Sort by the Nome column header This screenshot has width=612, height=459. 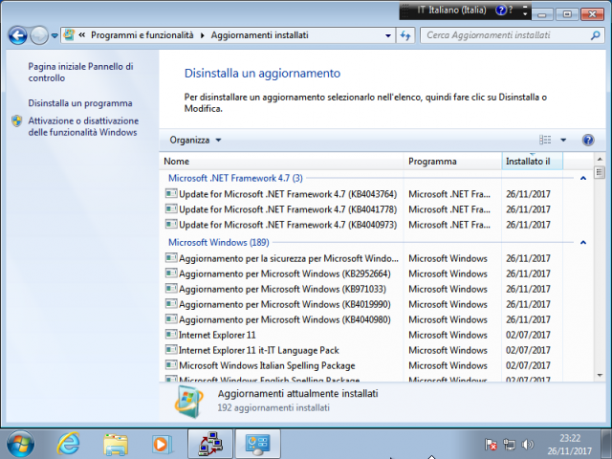point(281,161)
